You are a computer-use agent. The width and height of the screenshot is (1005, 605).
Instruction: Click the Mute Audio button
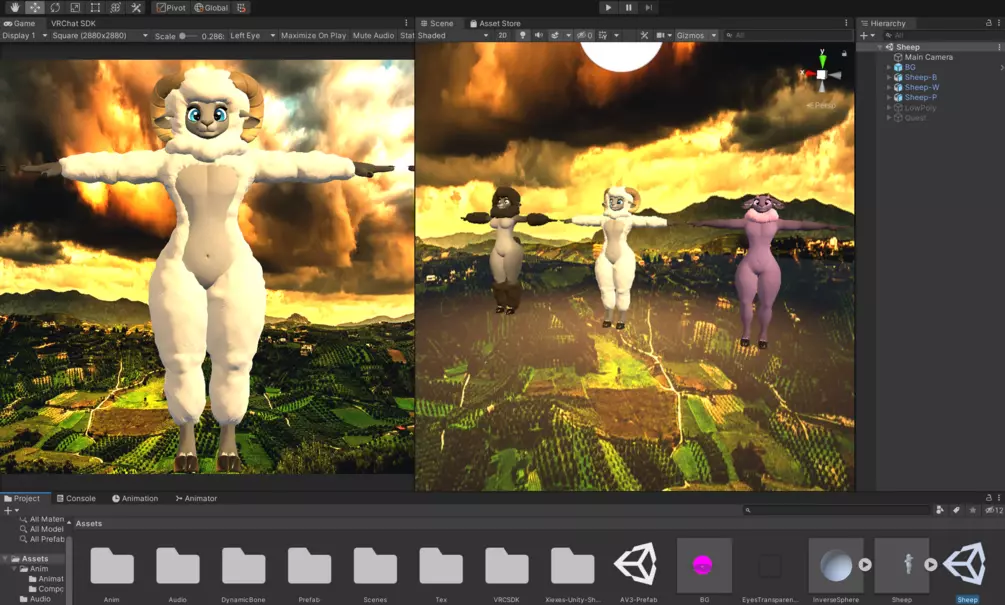373,35
